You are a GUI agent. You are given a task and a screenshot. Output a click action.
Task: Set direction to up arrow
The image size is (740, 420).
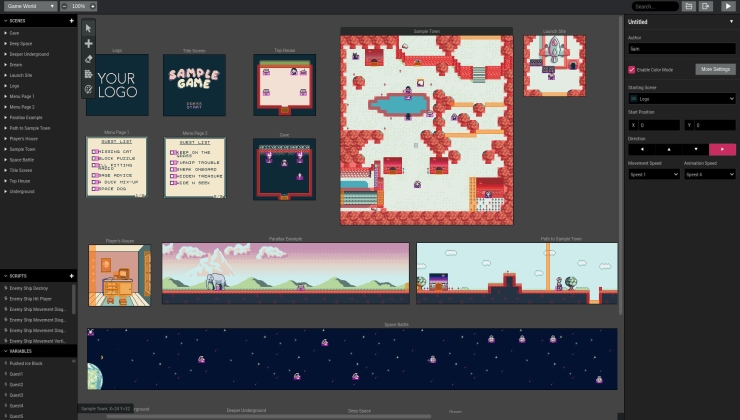click(x=669, y=149)
